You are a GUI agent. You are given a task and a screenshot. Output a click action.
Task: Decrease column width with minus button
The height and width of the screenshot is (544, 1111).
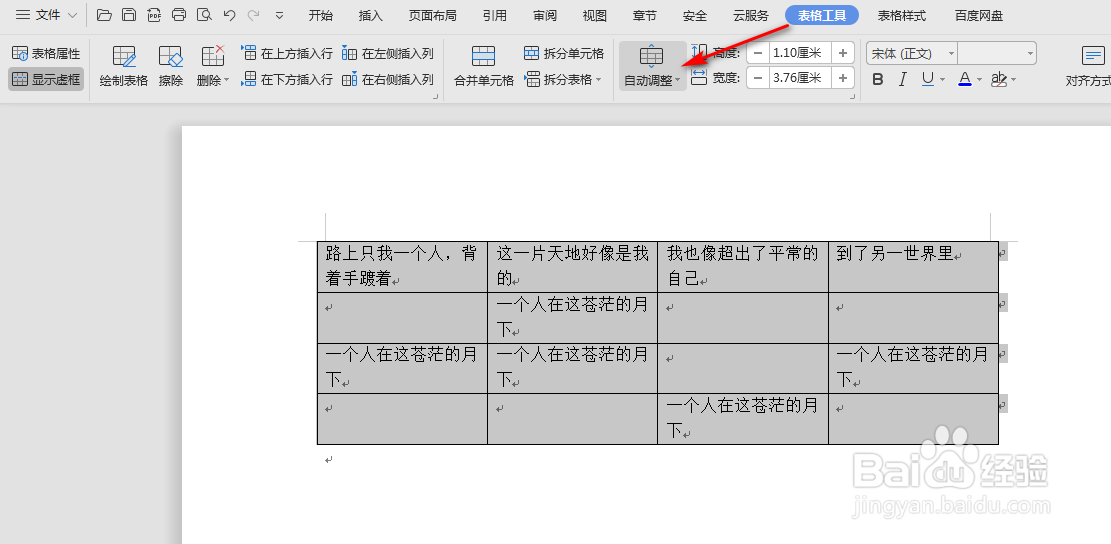(758, 78)
